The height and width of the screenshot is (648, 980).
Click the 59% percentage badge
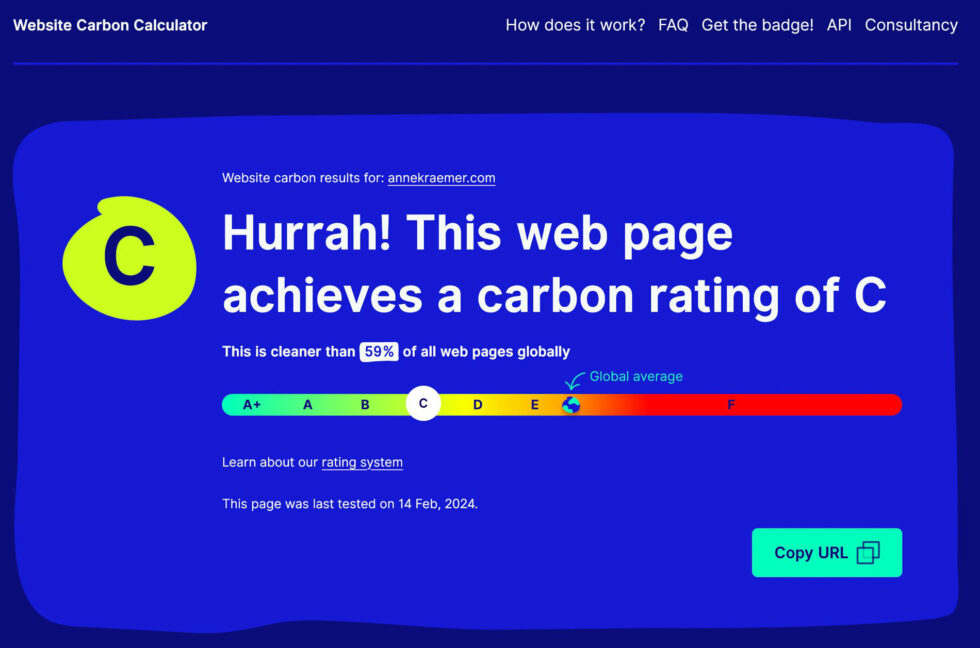[x=379, y=351]
